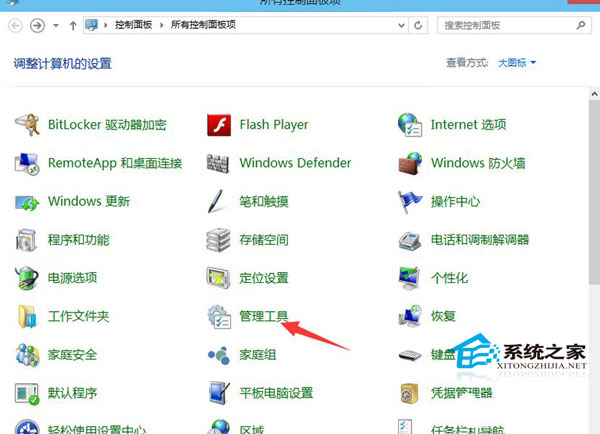
Task: Open the Windows Defender icon
Action: pyautogui.click(x=219, y=163)
